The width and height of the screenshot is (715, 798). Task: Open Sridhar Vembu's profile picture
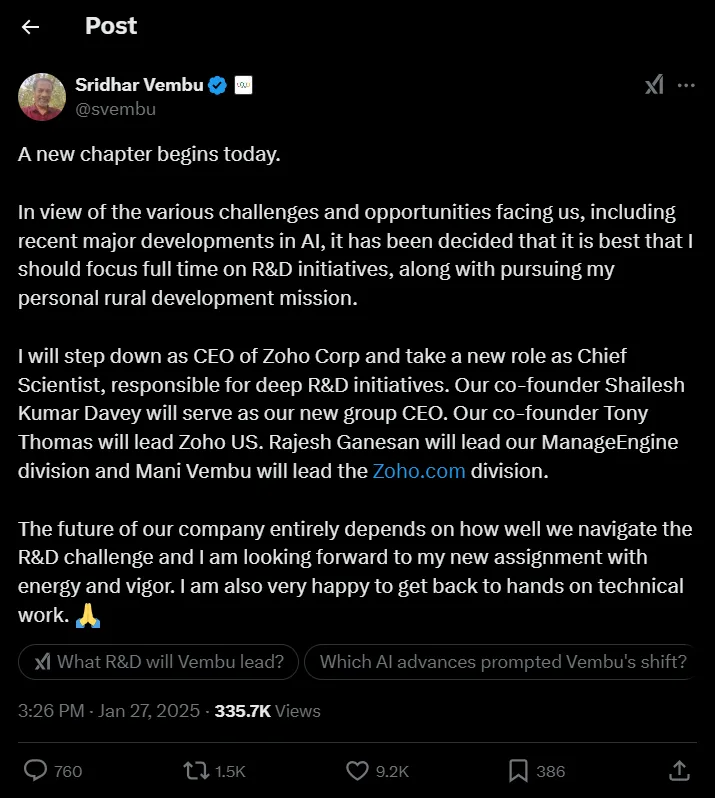click(x=42, y=97)
